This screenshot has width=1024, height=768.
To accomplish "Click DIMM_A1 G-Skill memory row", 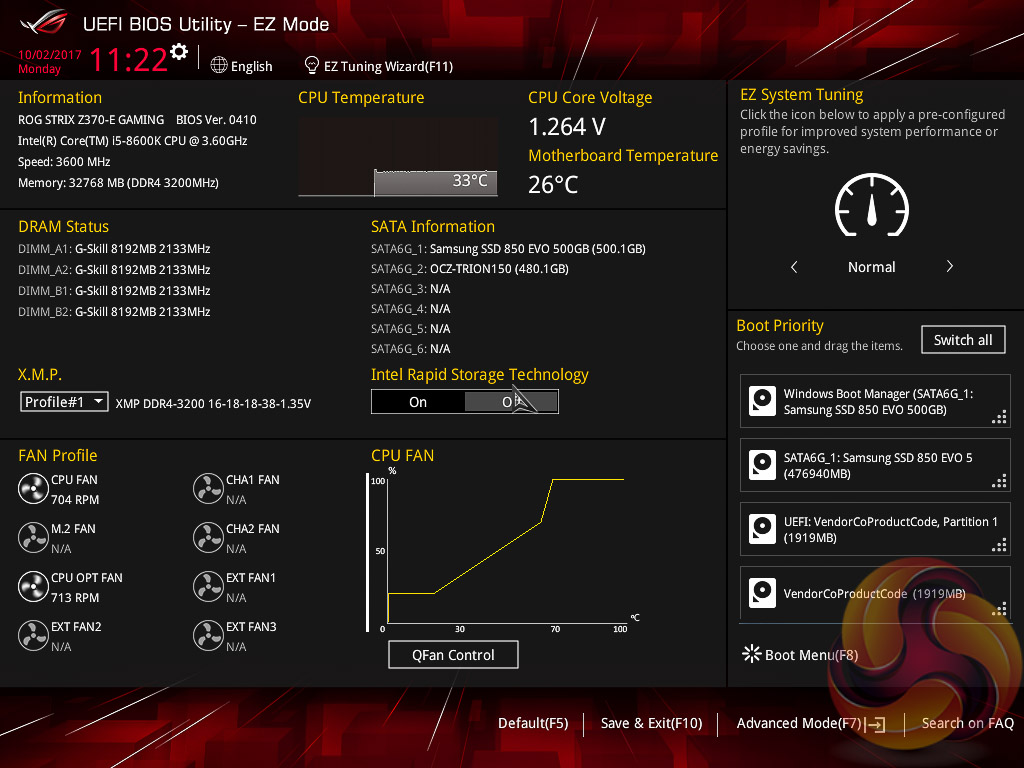I will (114, 249).
